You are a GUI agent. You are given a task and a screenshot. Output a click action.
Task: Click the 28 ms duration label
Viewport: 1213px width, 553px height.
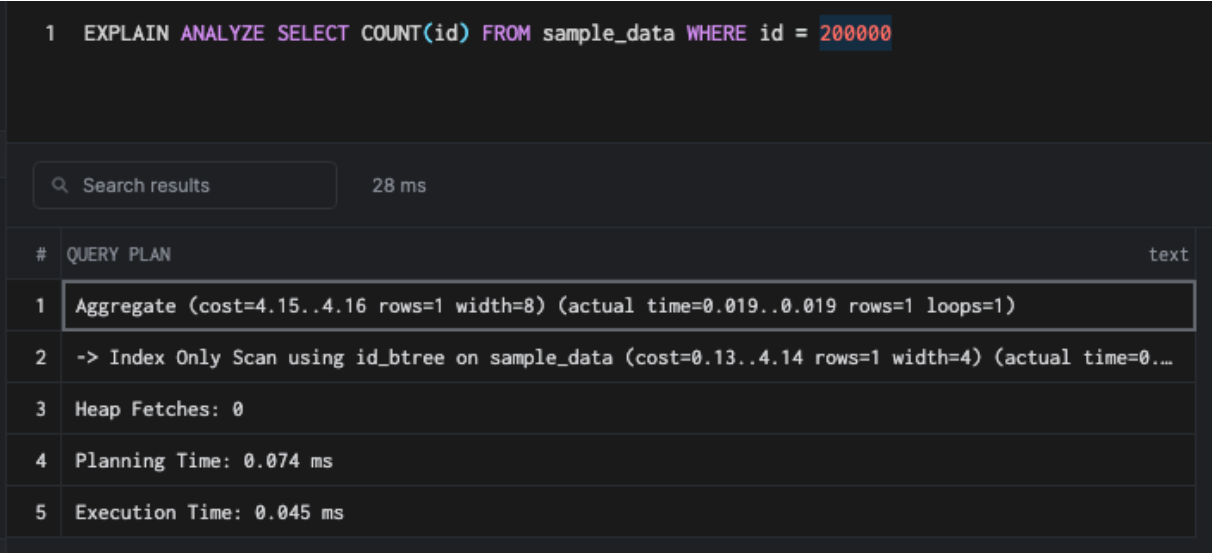click(x=399, y=186)
